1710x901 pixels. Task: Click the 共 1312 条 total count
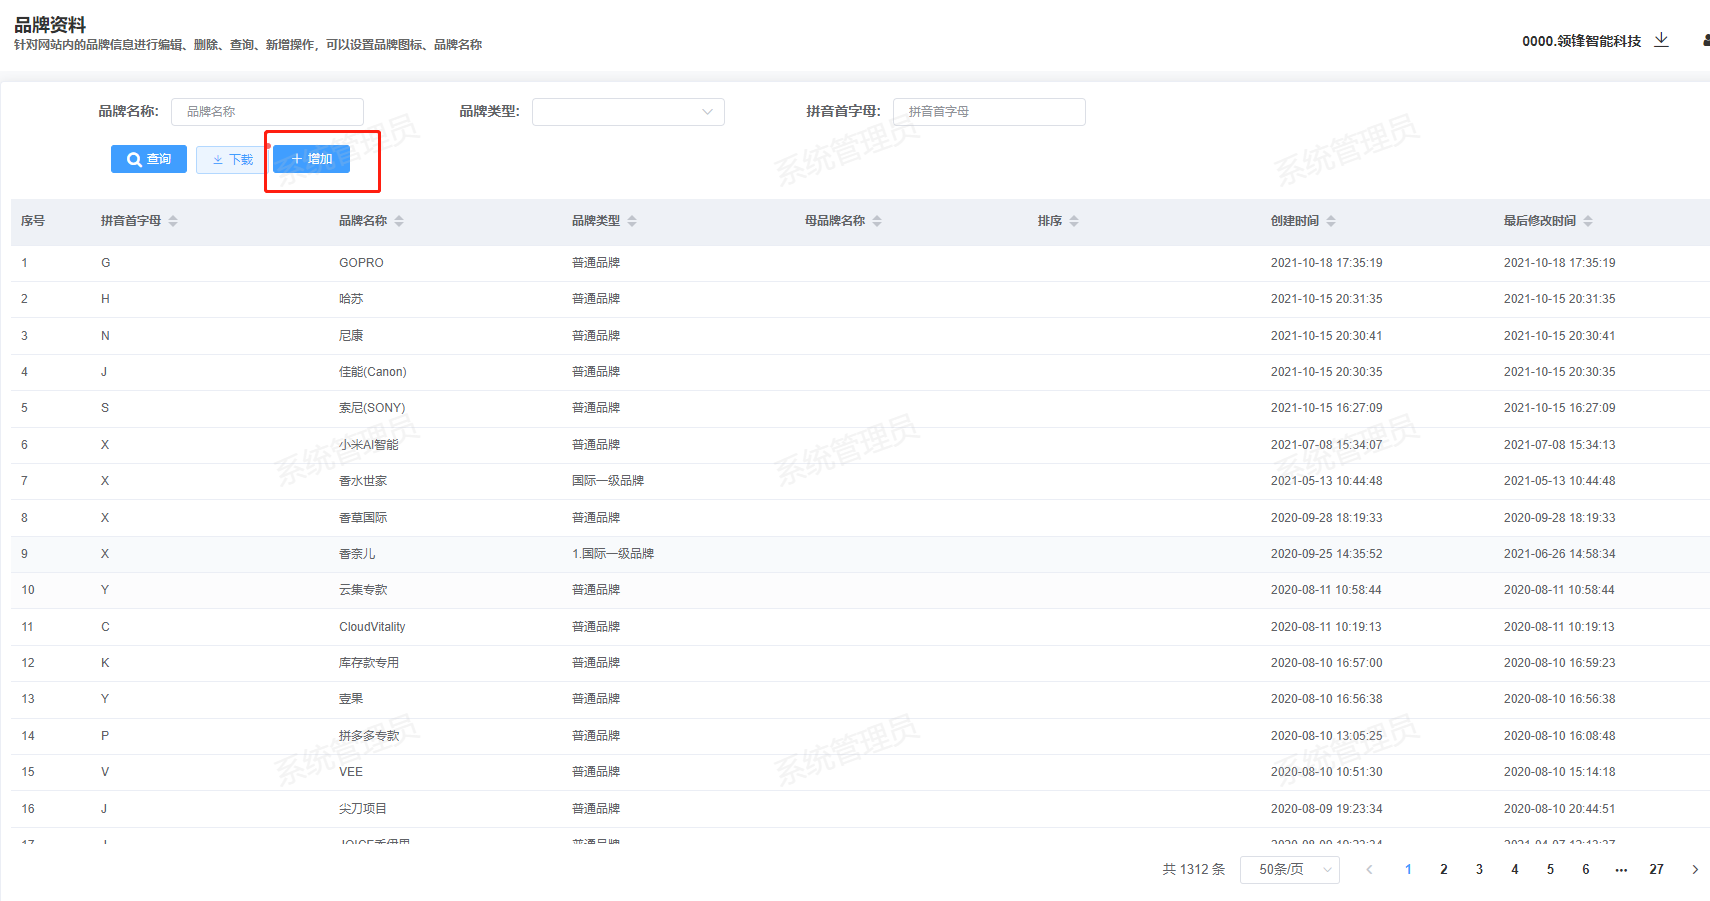[1194, 870]
